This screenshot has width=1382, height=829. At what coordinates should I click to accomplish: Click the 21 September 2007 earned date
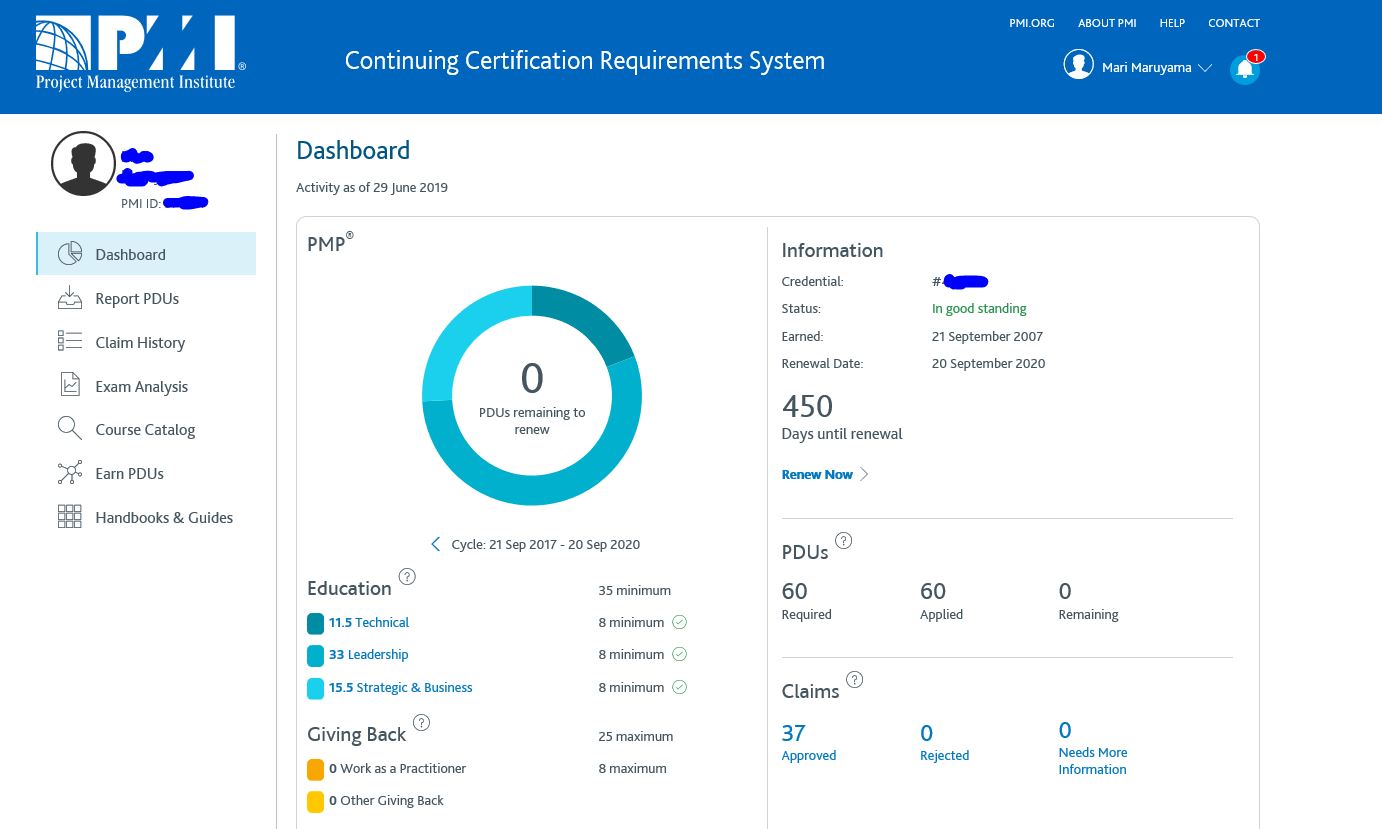point(987,336)
